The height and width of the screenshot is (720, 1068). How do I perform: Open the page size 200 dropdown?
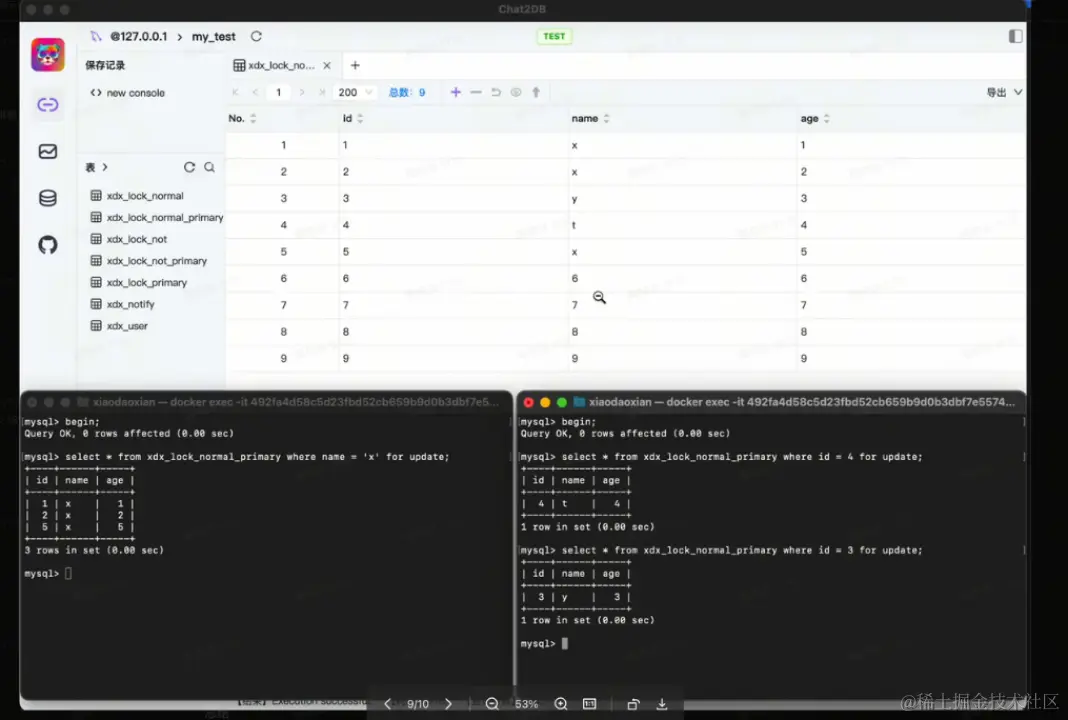(x=356, y=92)
